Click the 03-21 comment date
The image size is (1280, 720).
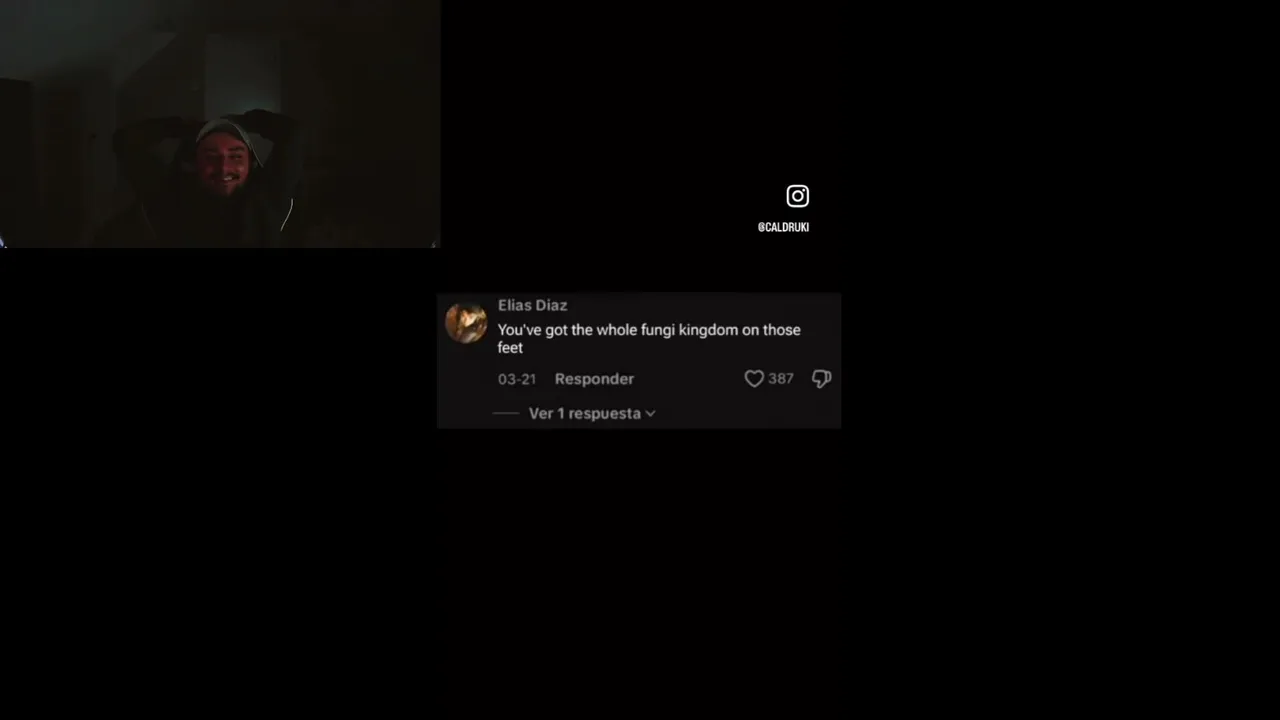point(517,379)
